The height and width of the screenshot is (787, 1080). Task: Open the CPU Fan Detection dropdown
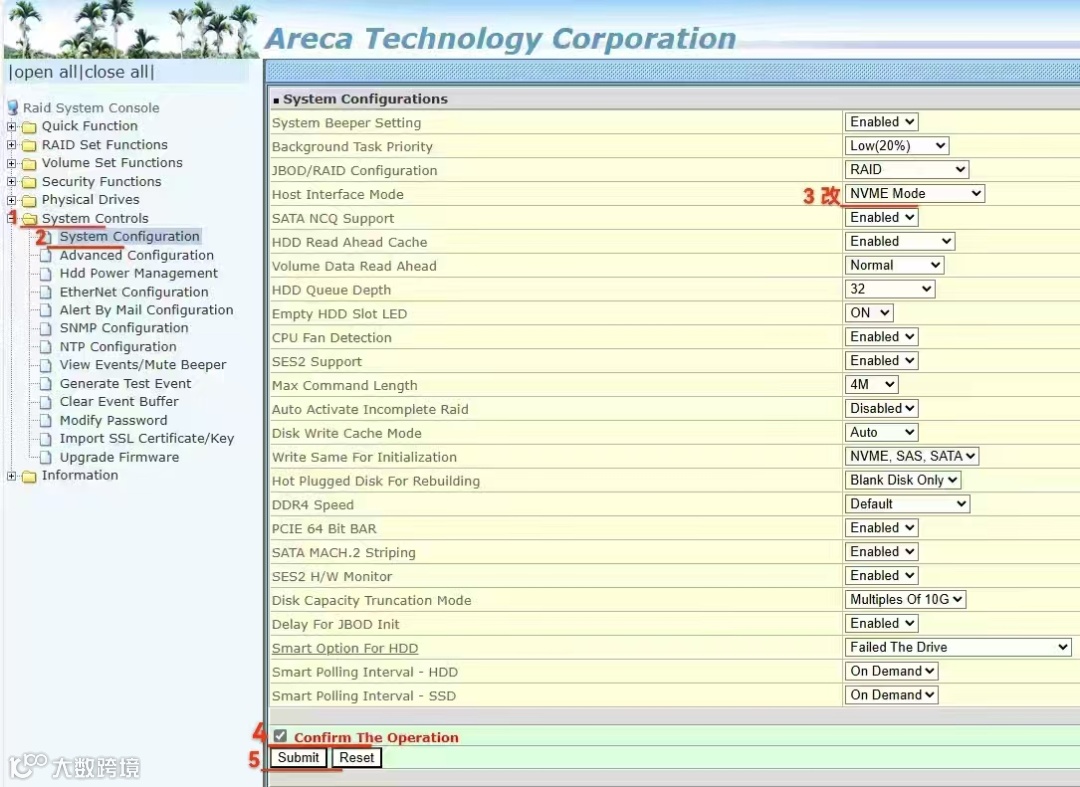point(882,337)
